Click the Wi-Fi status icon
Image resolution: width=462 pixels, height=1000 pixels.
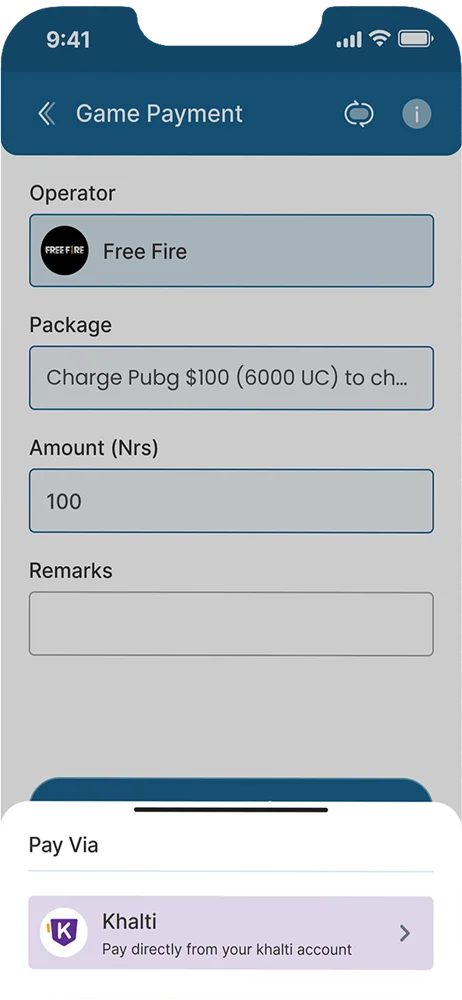point(381,40)
